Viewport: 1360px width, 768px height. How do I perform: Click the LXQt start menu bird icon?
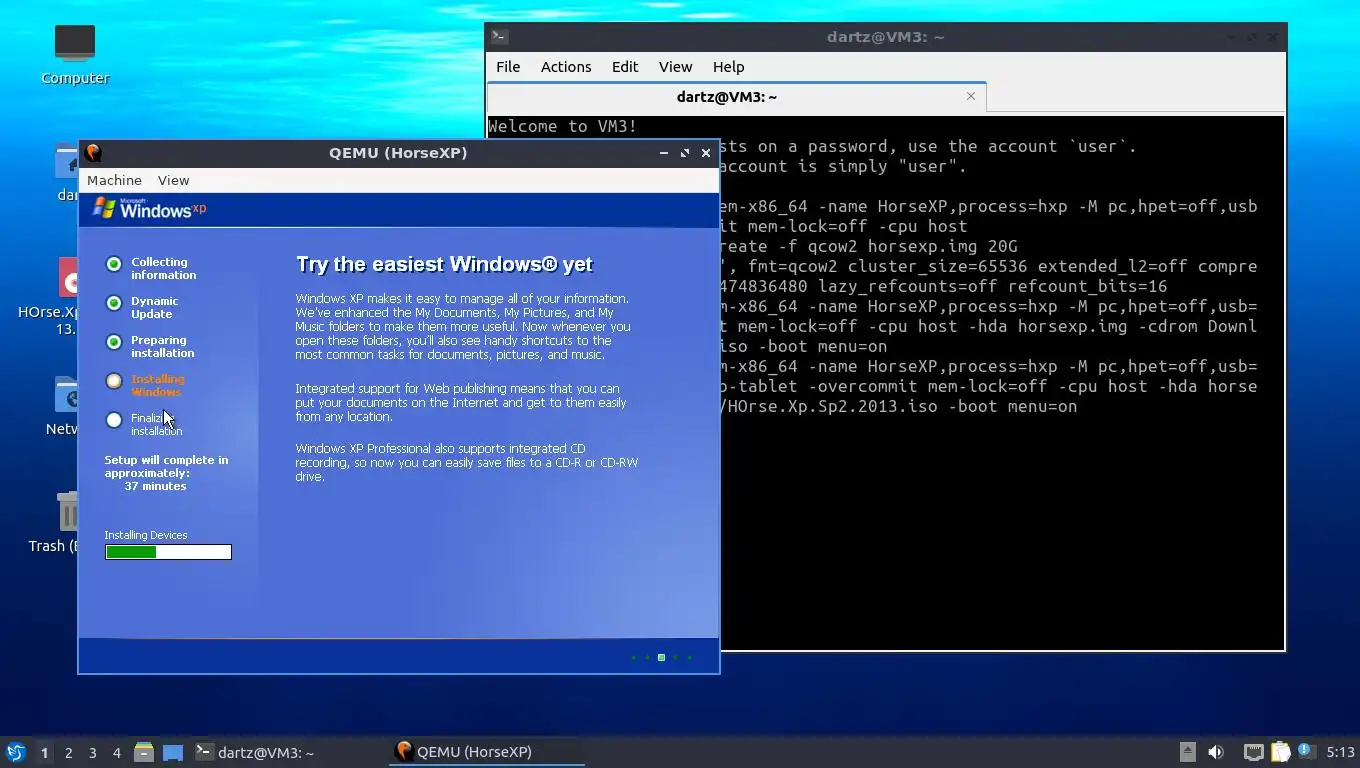15,752
